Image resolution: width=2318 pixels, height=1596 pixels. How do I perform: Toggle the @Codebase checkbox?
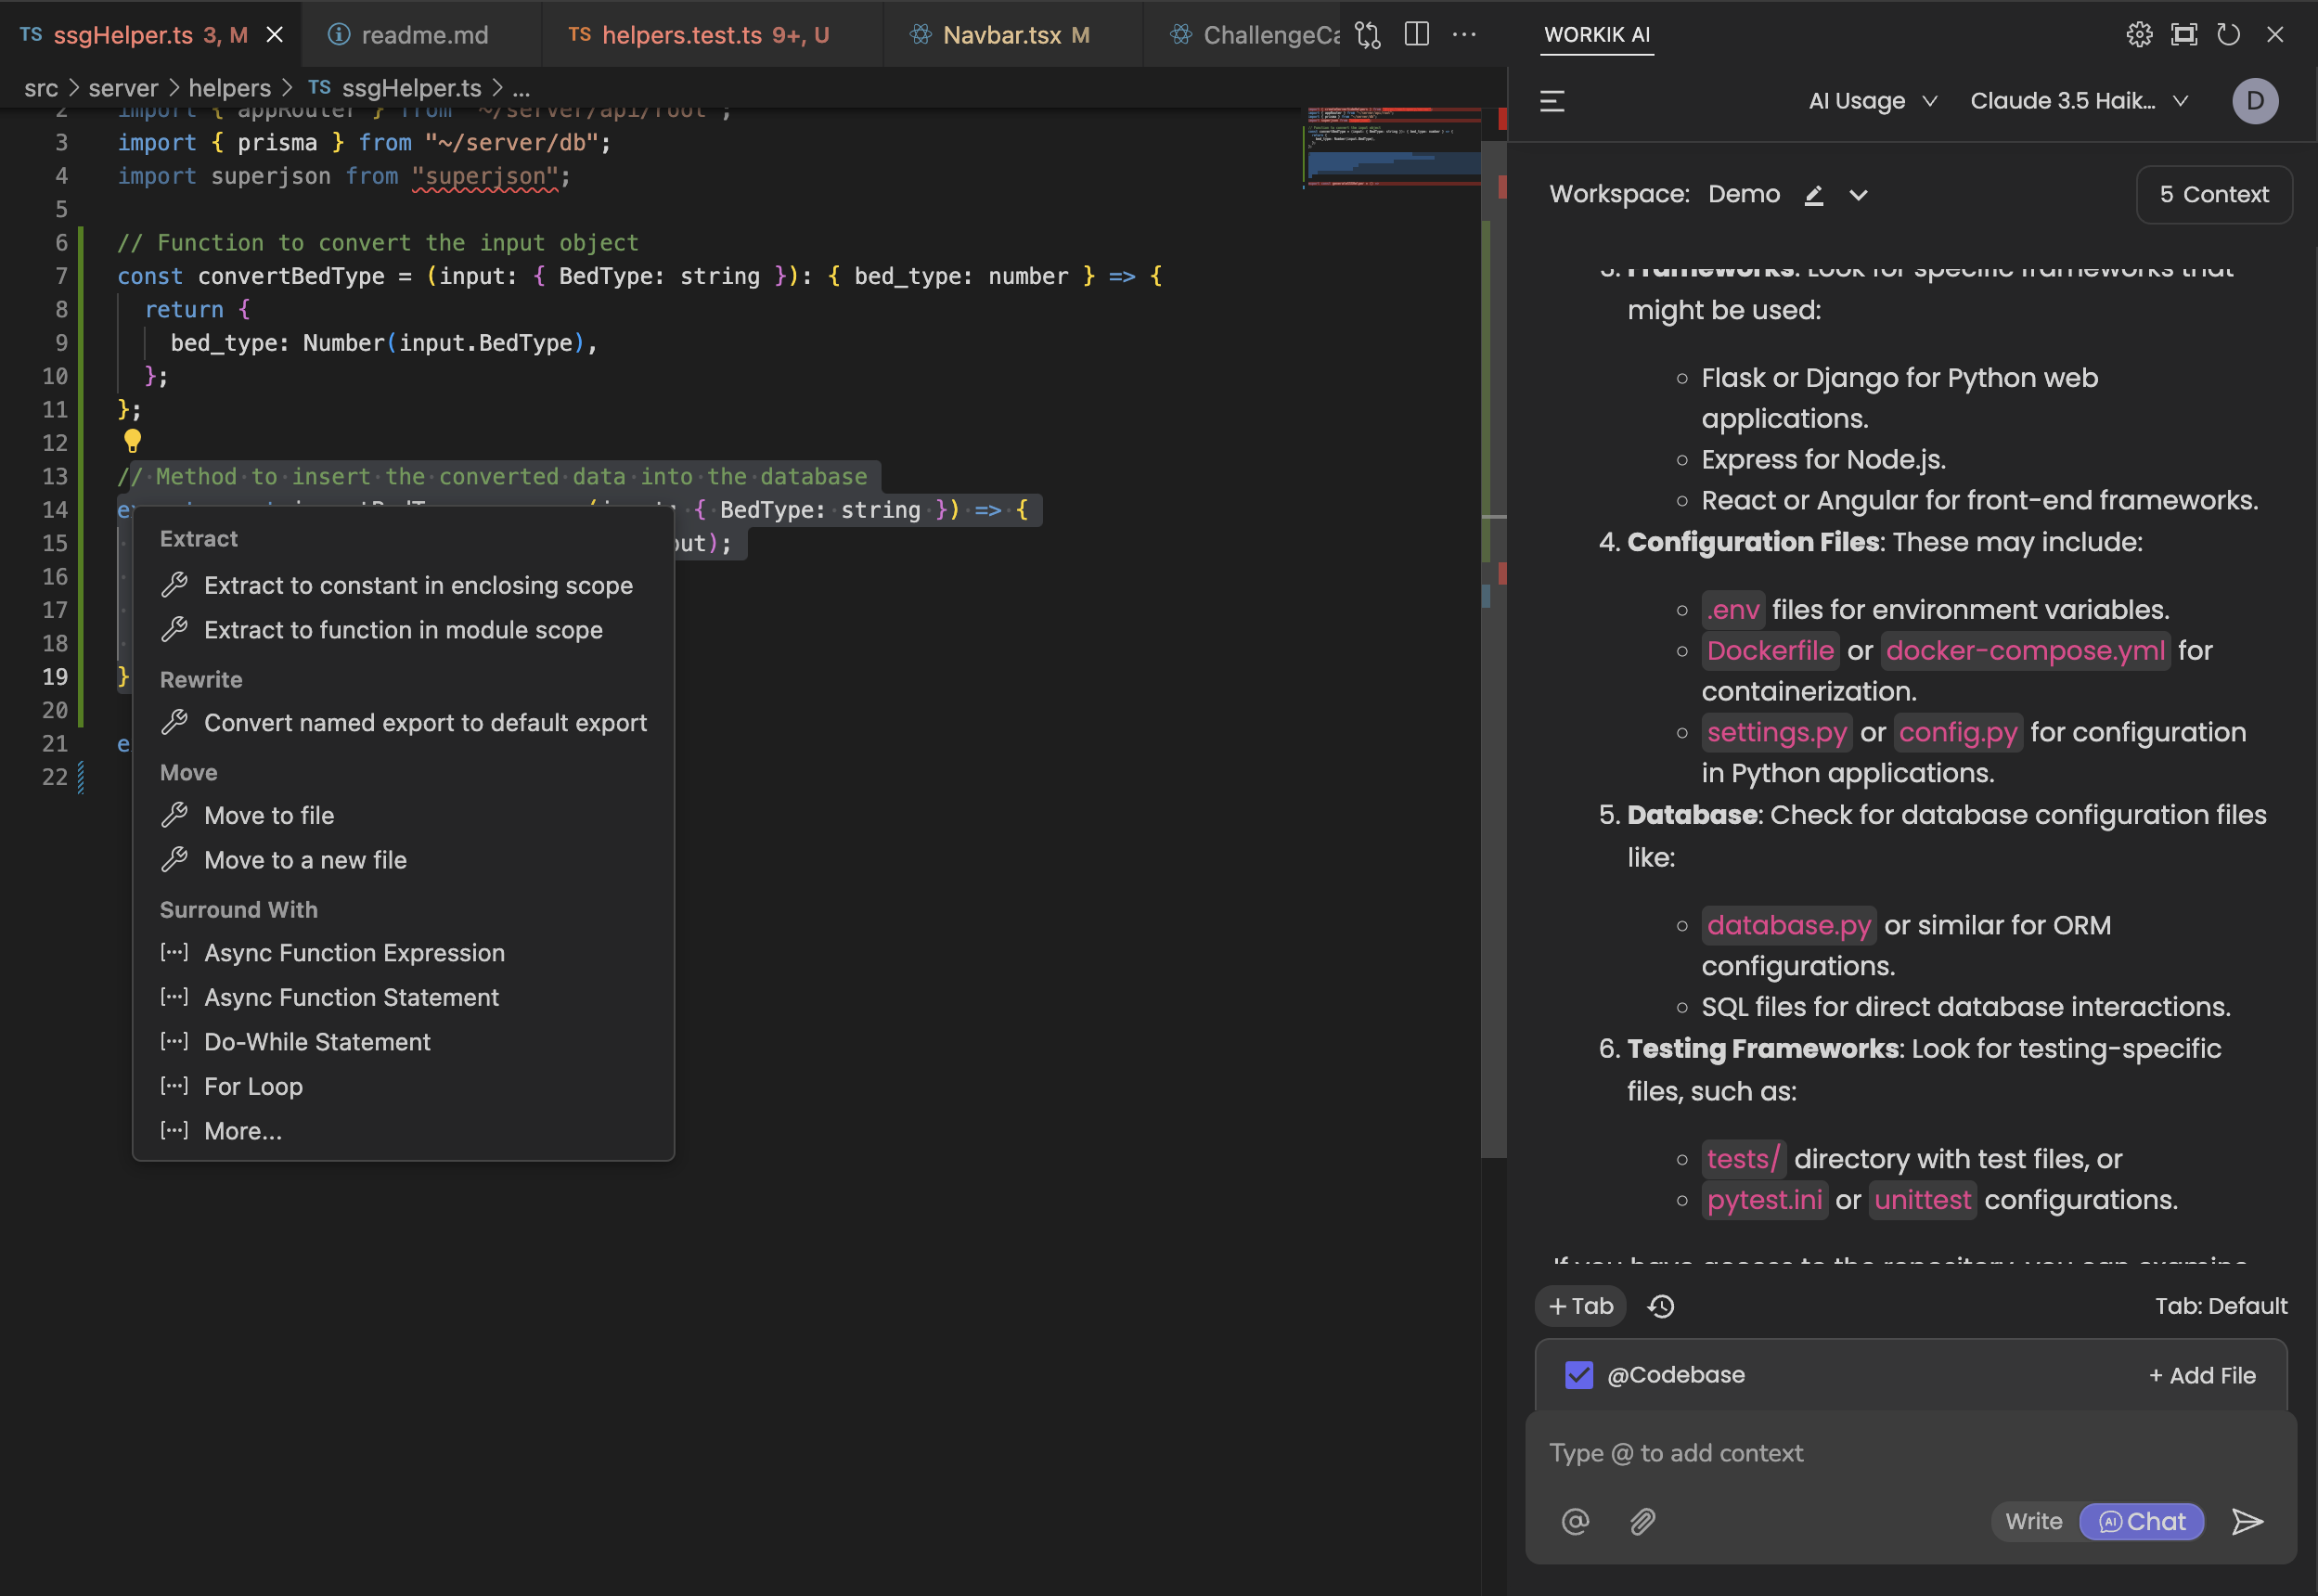click(x=1579, y=1375)
